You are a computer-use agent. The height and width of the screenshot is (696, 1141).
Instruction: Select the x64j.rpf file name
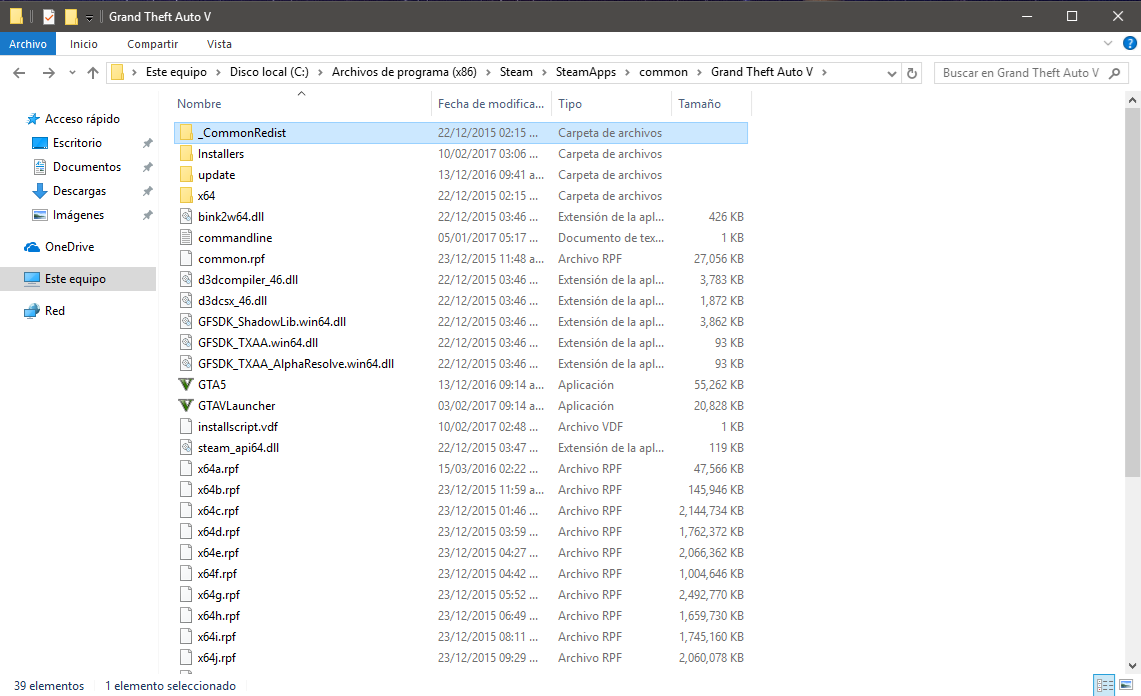tap(217, 658)
